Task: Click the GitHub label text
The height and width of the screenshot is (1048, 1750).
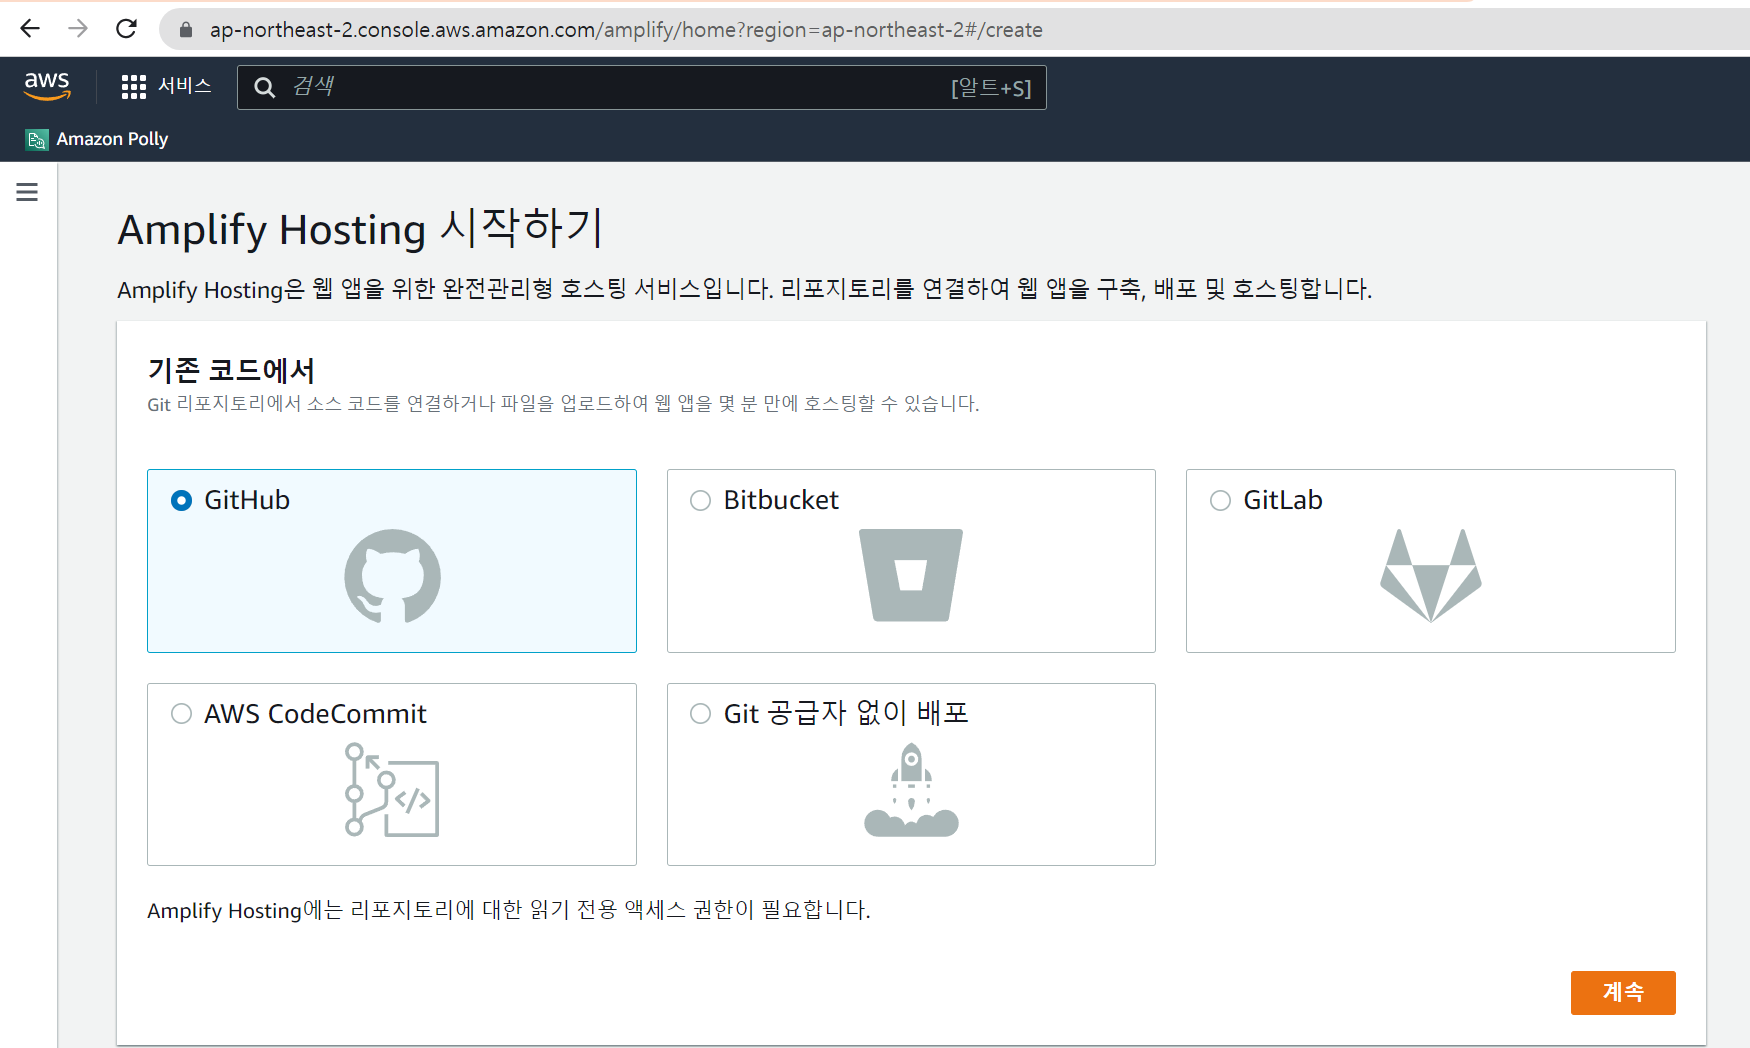Action: (x=247, y=500)
